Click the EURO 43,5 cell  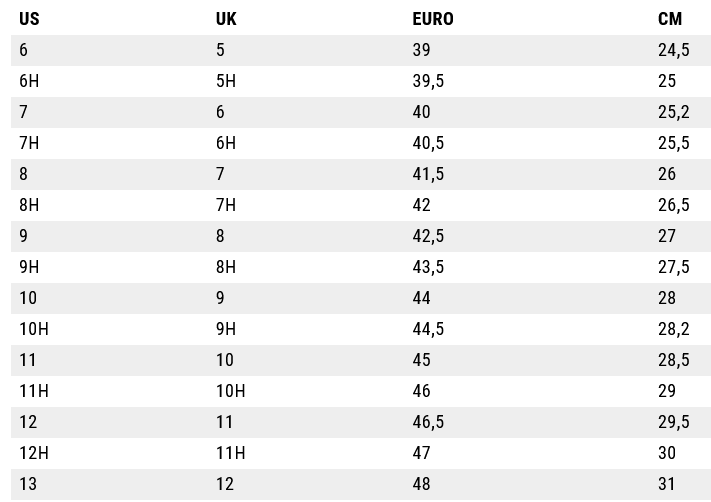pos(428,267)
